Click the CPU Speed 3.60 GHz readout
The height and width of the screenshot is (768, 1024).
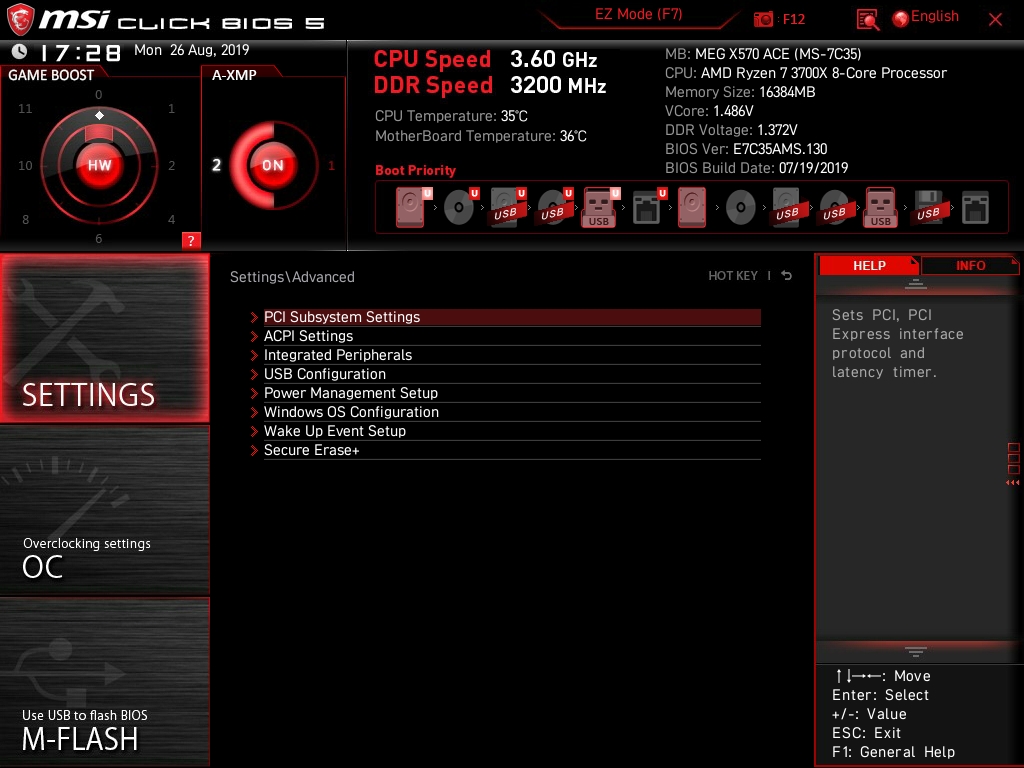click(x=485, y=59)
